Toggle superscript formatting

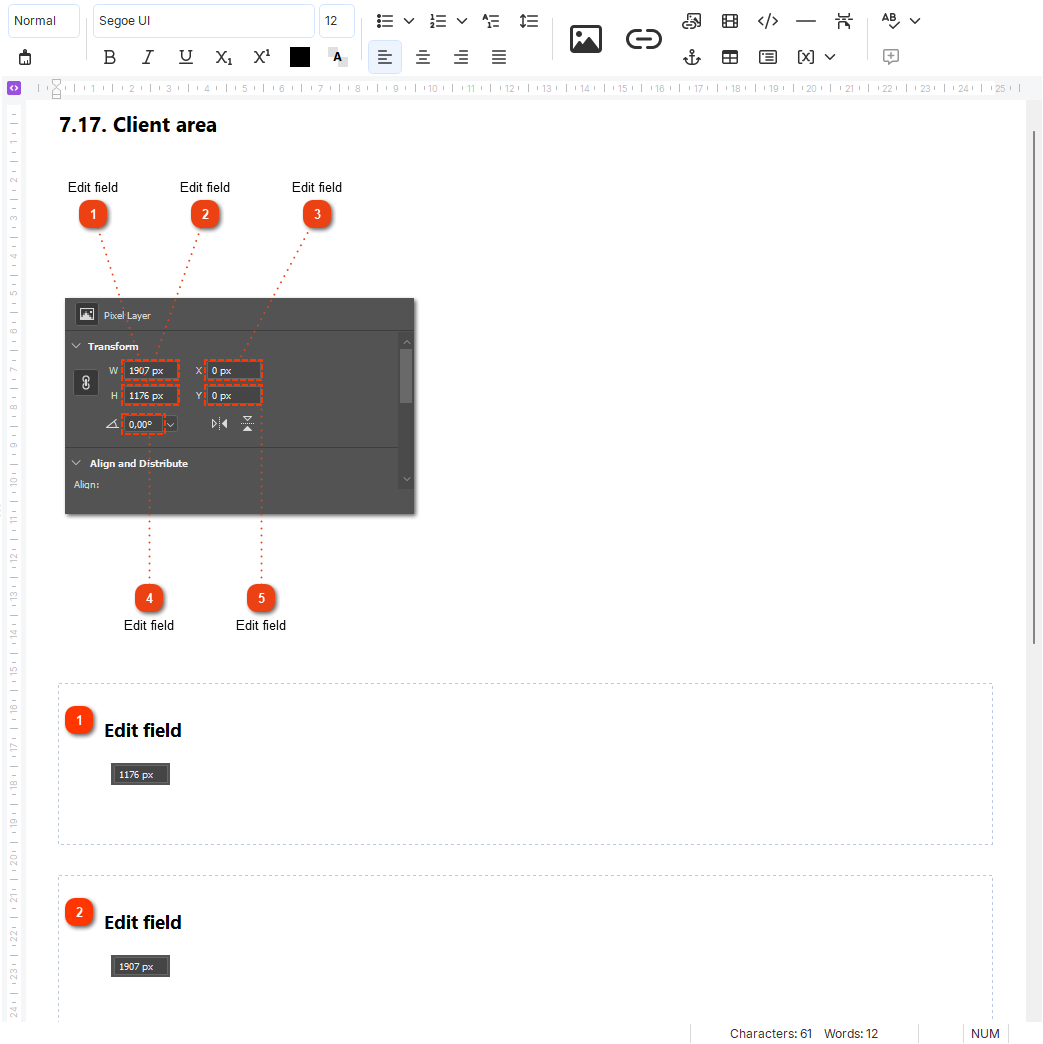tap(262, 57)
